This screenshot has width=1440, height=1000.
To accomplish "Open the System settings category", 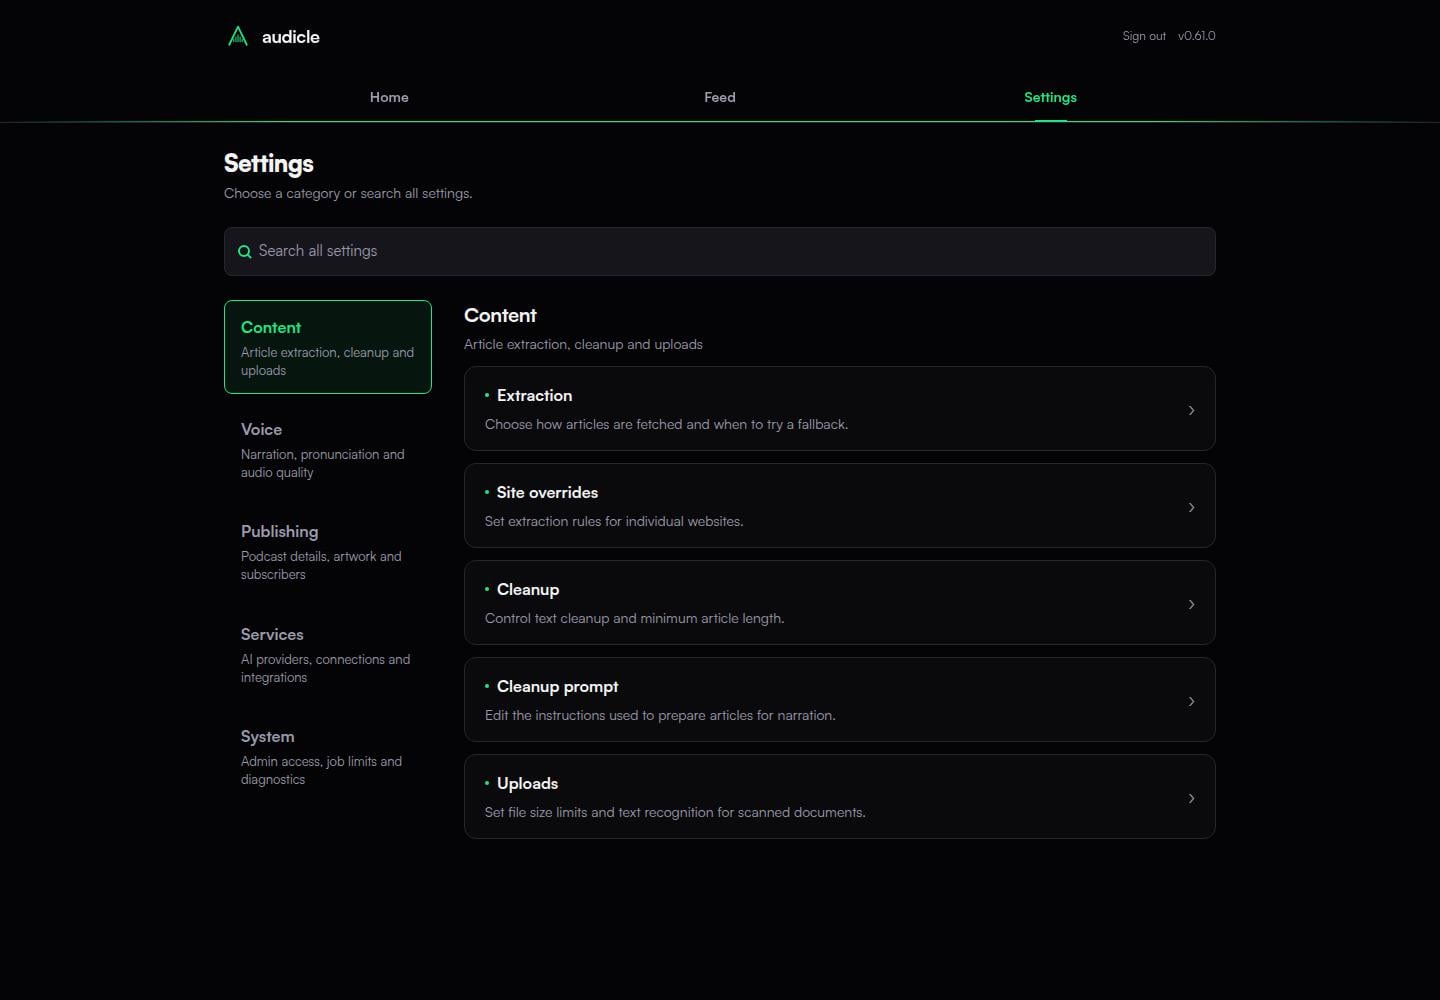I will click(x=328, y=756).
